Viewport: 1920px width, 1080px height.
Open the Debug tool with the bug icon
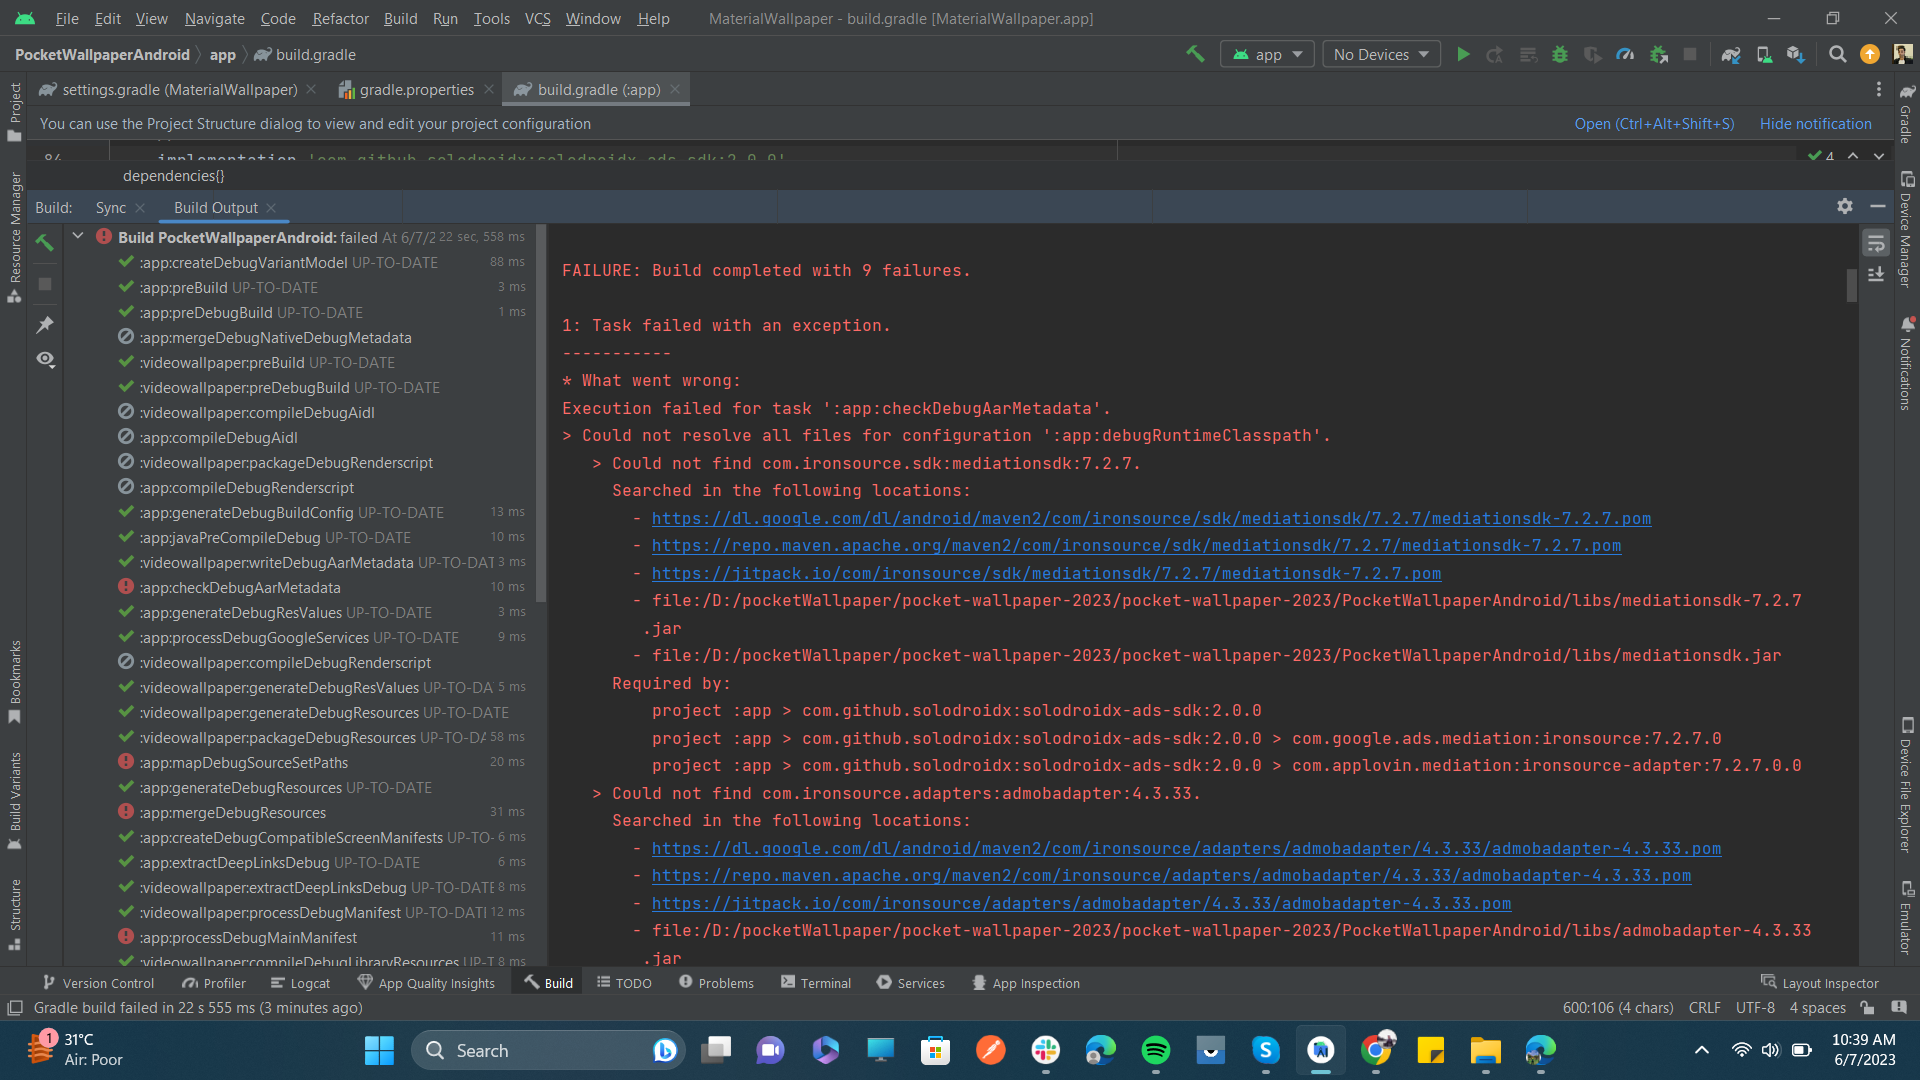pyautogui.click(x=1561, y=54)
